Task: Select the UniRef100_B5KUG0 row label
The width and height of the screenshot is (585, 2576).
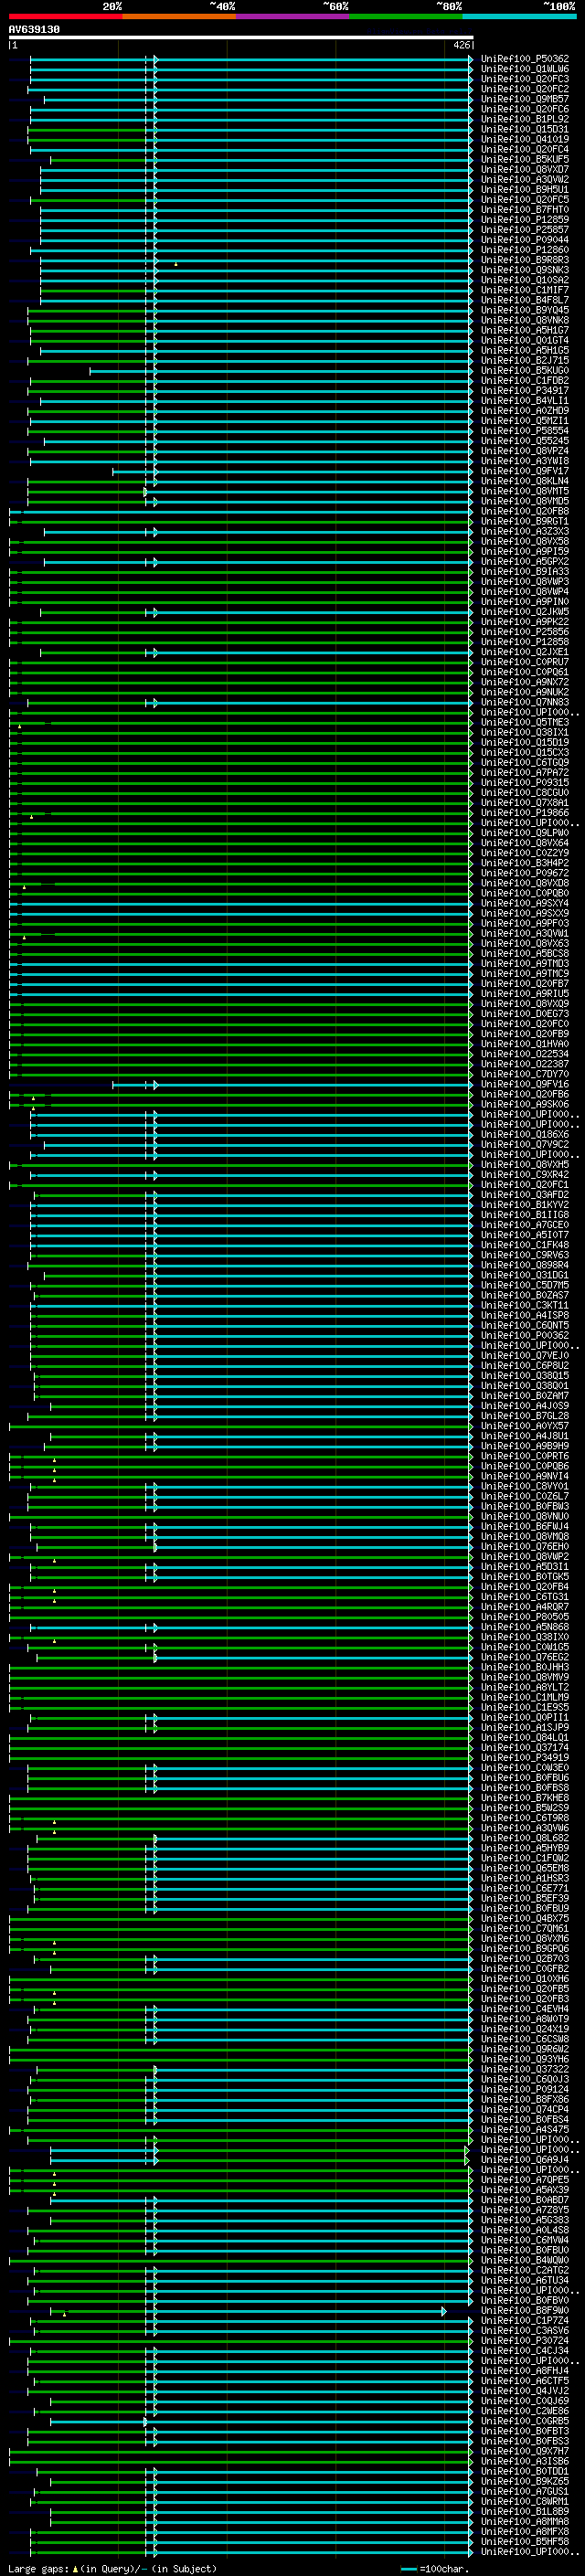Action: point(525,371)
